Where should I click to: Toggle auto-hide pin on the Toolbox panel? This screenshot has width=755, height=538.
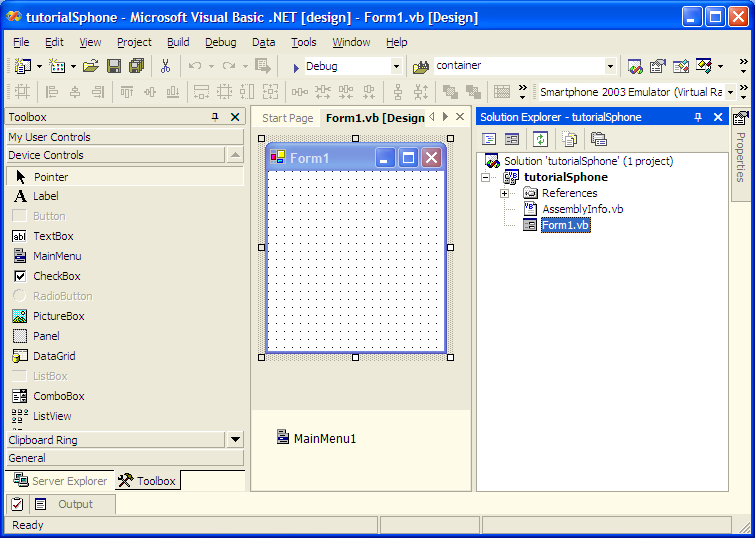pos(215,117)
